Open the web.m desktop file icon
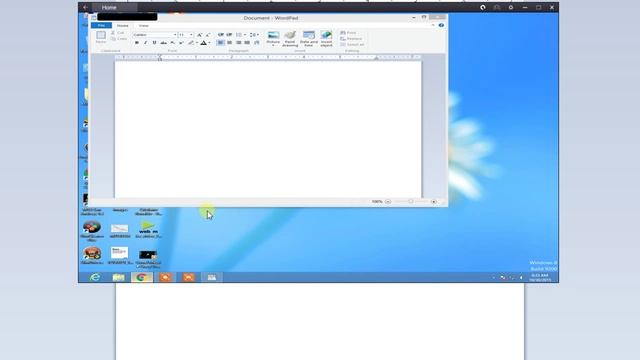This screenshot has height=360, width=640. (x=148, y=230)
